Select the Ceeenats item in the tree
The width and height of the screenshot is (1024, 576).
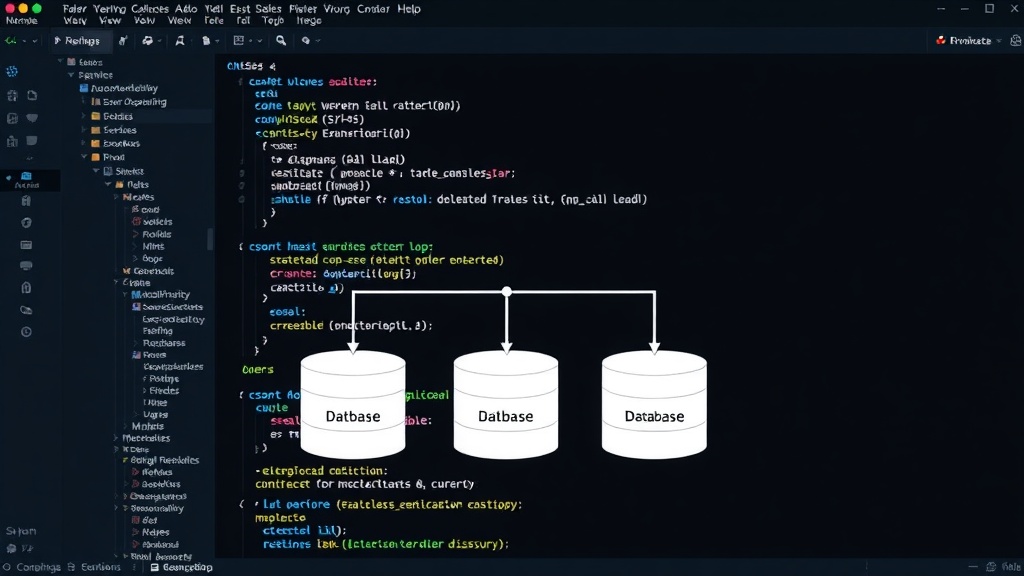(x=153, y=270)
